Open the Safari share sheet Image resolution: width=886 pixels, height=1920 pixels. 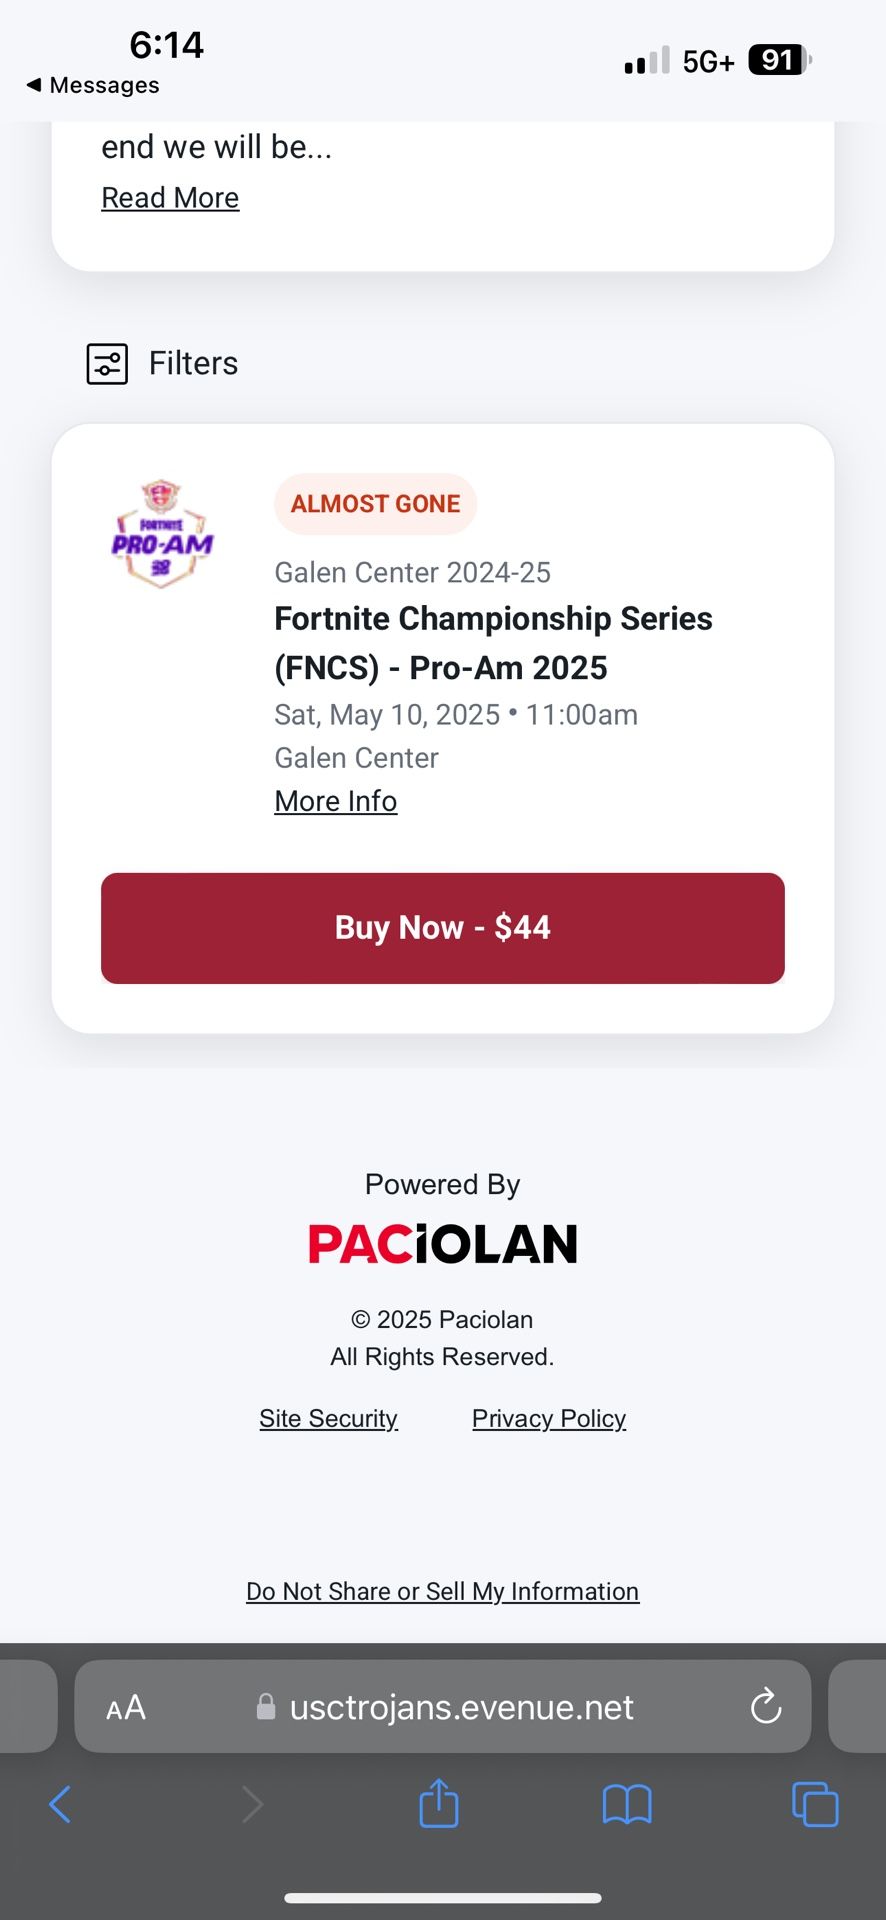439,1803
